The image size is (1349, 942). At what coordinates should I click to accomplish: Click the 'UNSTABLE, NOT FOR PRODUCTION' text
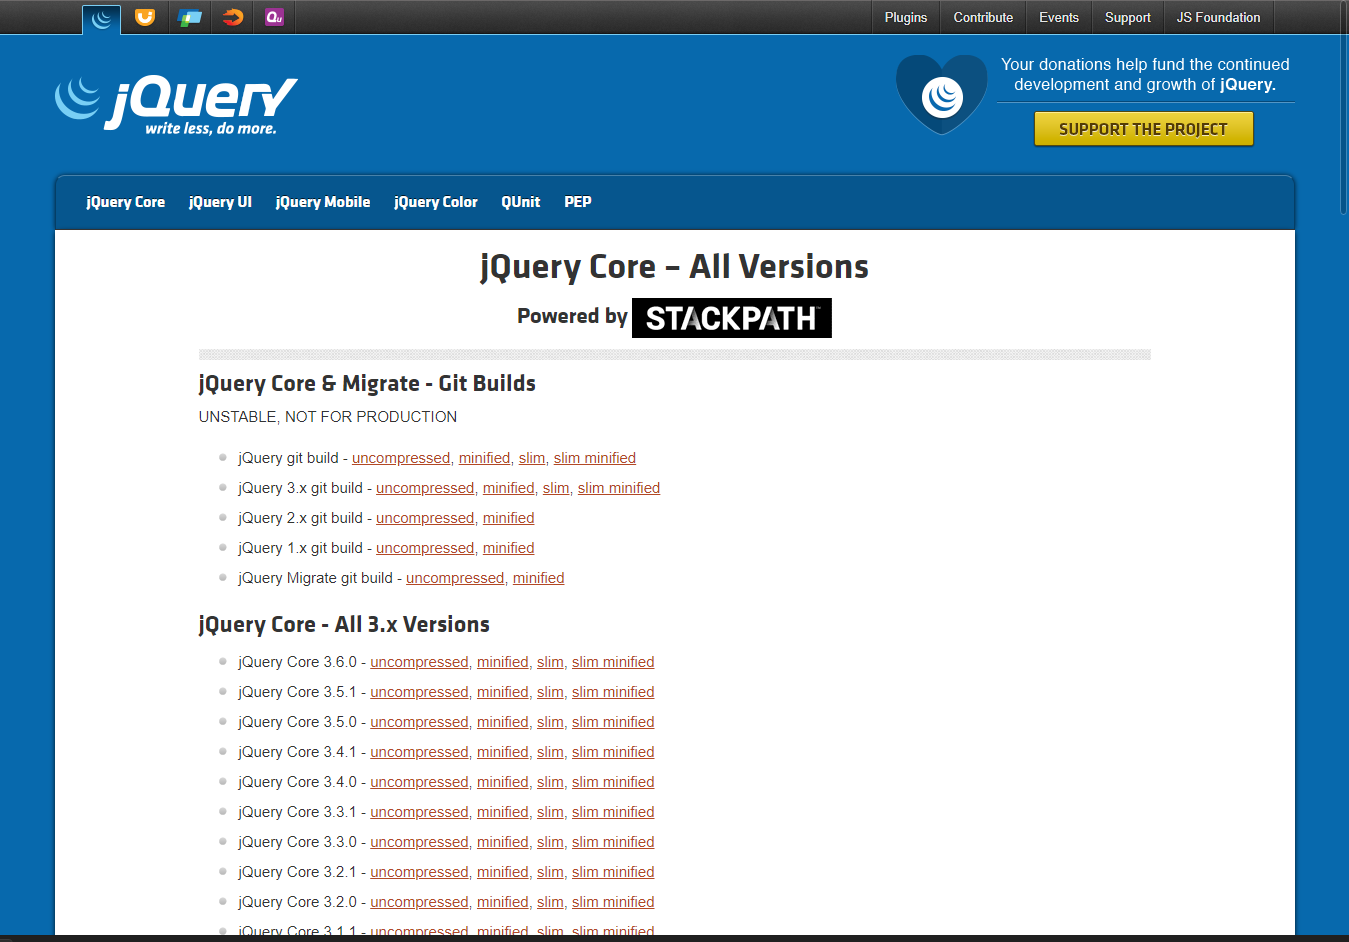tap(328, 417)
